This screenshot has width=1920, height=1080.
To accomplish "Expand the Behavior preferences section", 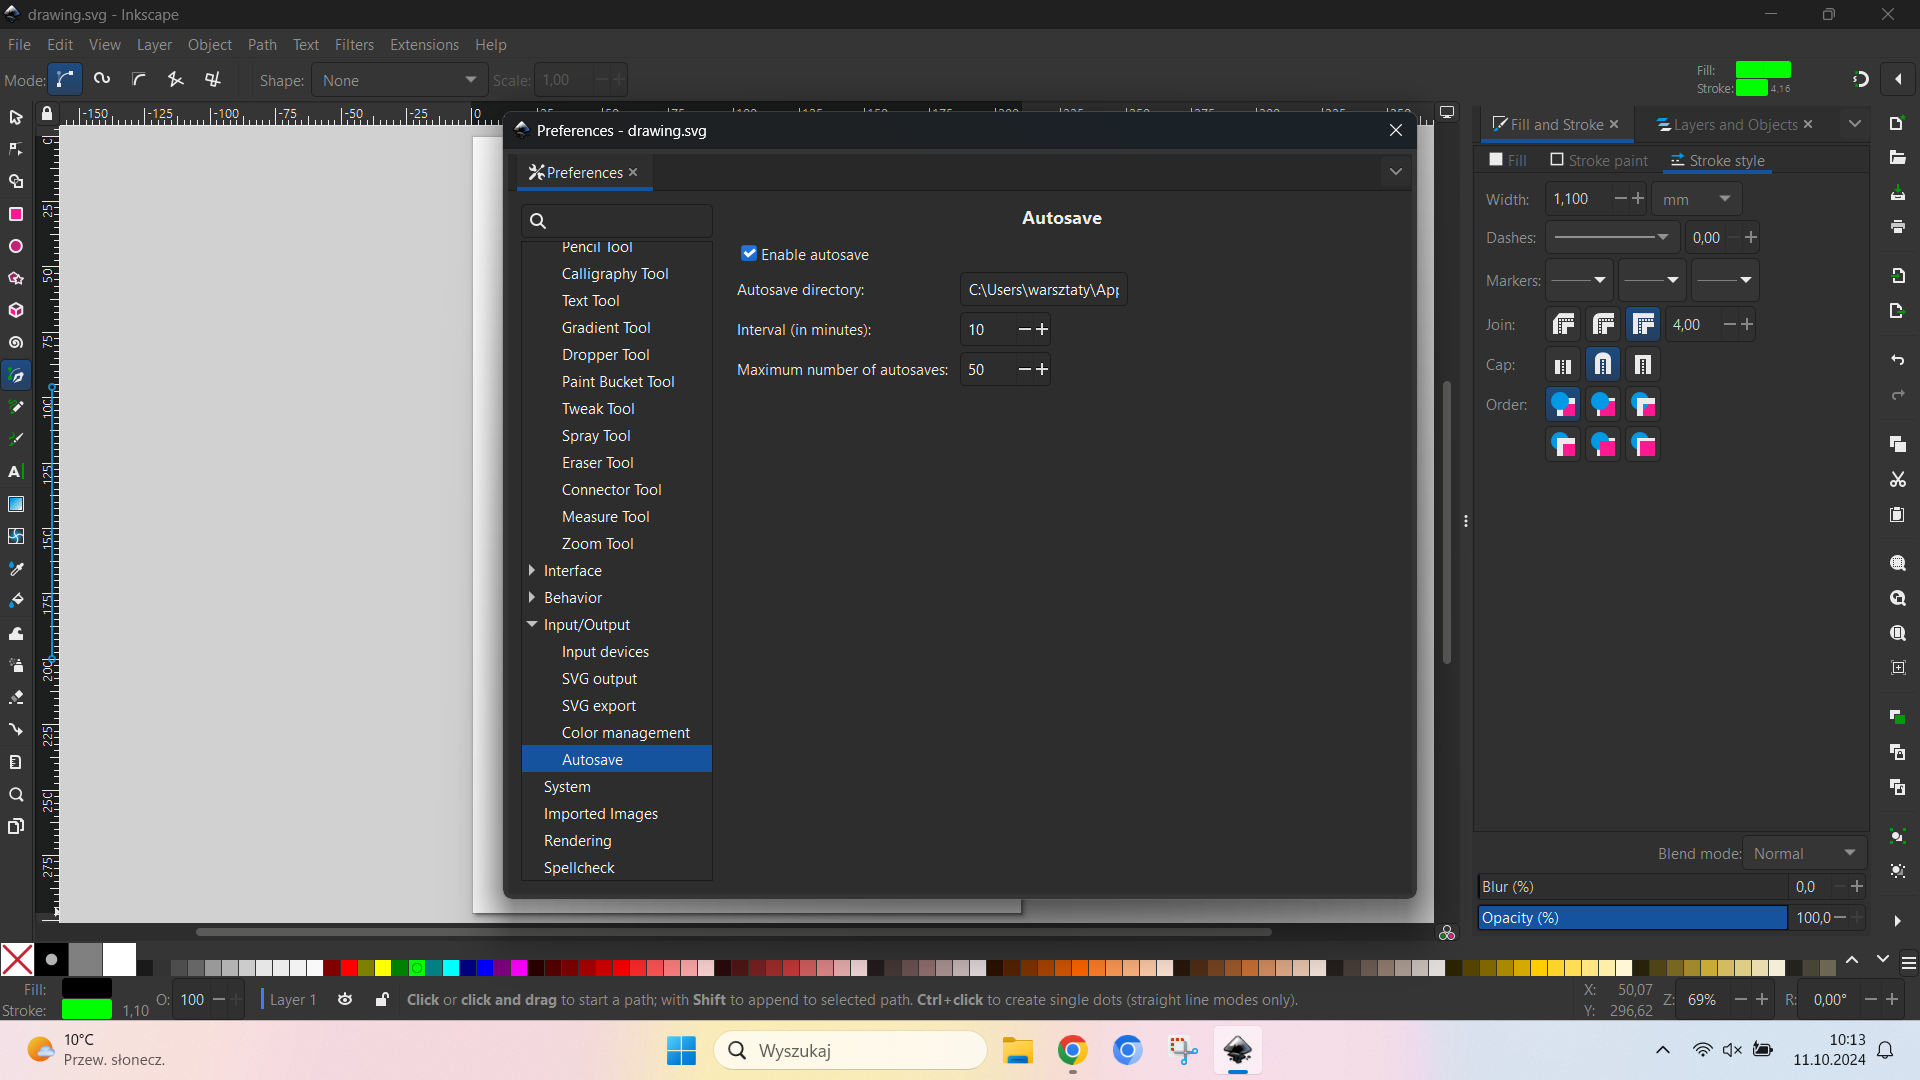I will pyautogui.click(x=532, y=597).
